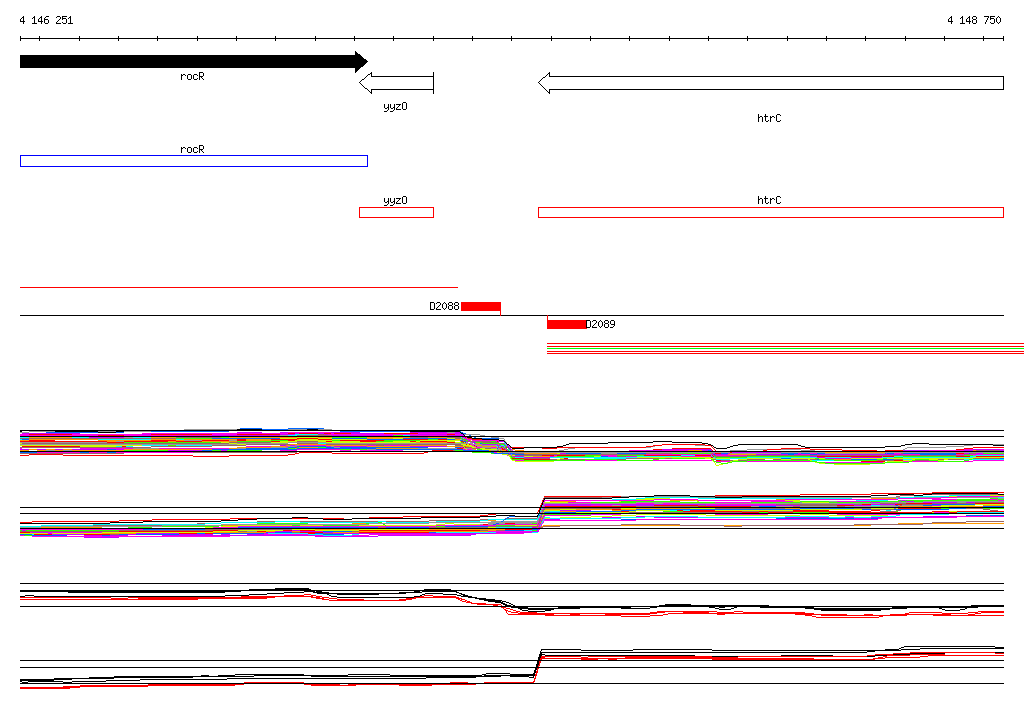Click the yyzO label above red box
Screen dimensions: 1024x714
[395, 201]
